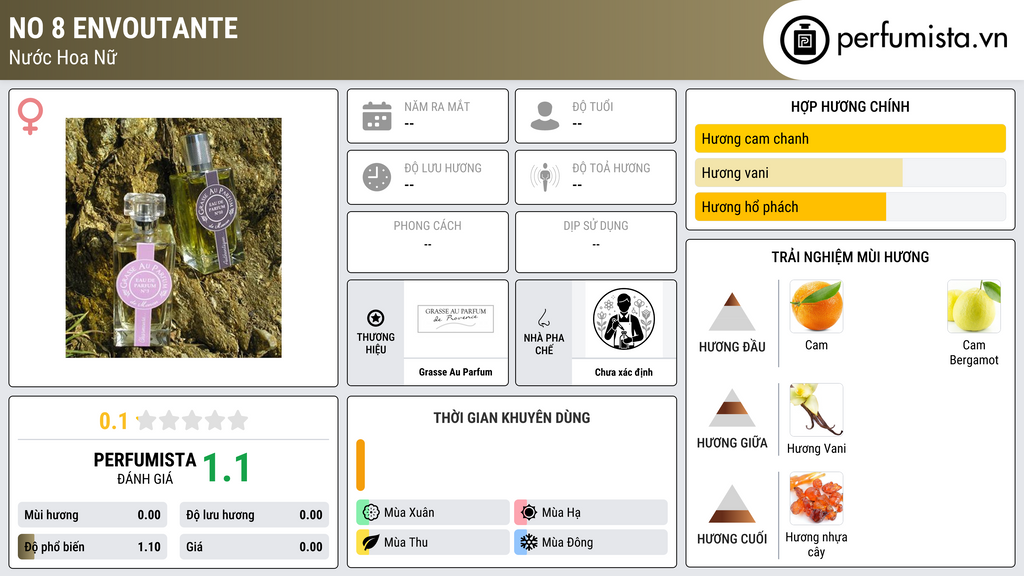The height and width of the screenshot is (576, 1024).
Task: Click the Hương hổ phách accord bar
Action: click(850, 207)
